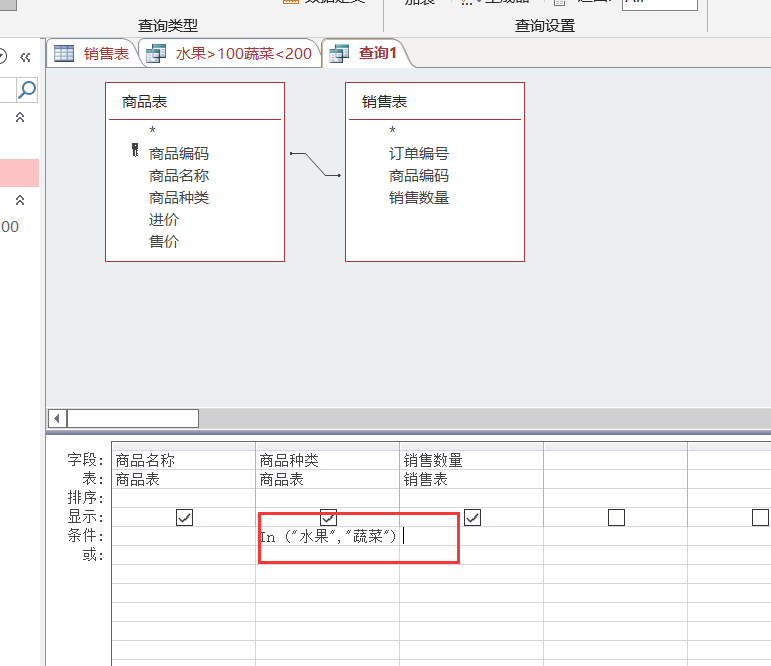Select 商品编码 field in 商品表
Screen dimensions: 771x666
(179, 153)
